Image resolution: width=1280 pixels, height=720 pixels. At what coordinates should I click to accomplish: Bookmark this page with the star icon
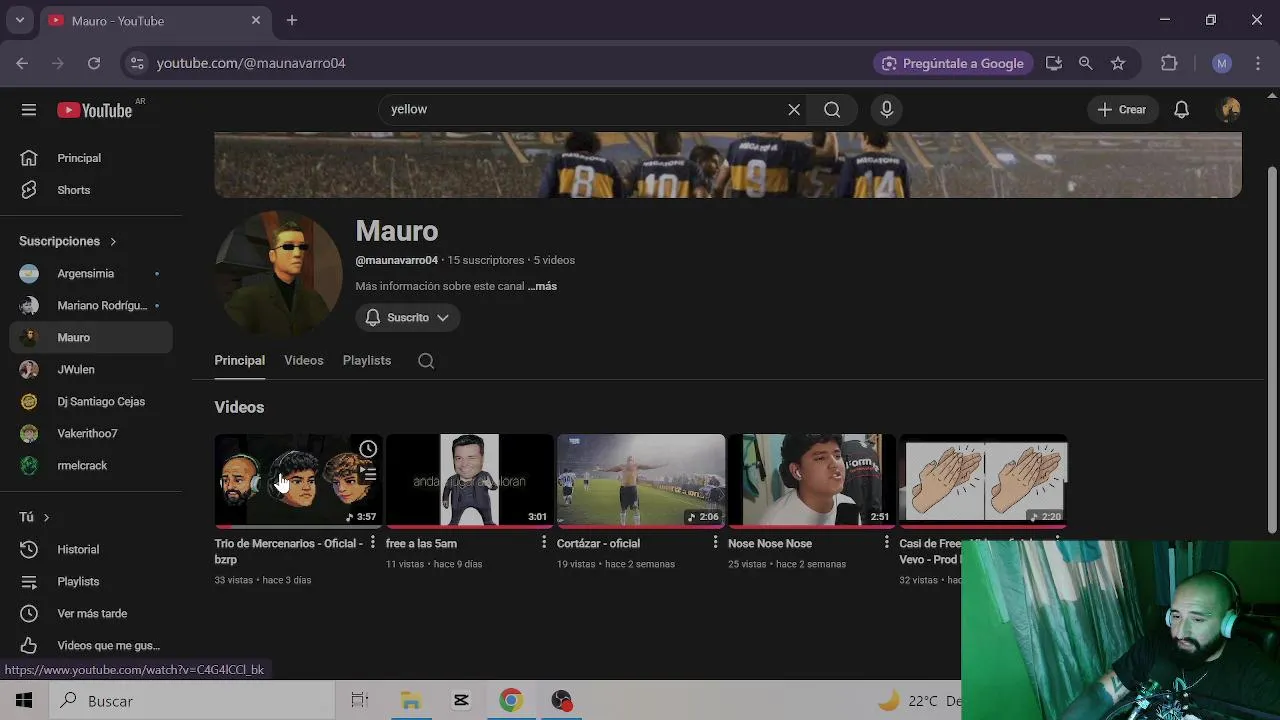(x=1118, y=63)
